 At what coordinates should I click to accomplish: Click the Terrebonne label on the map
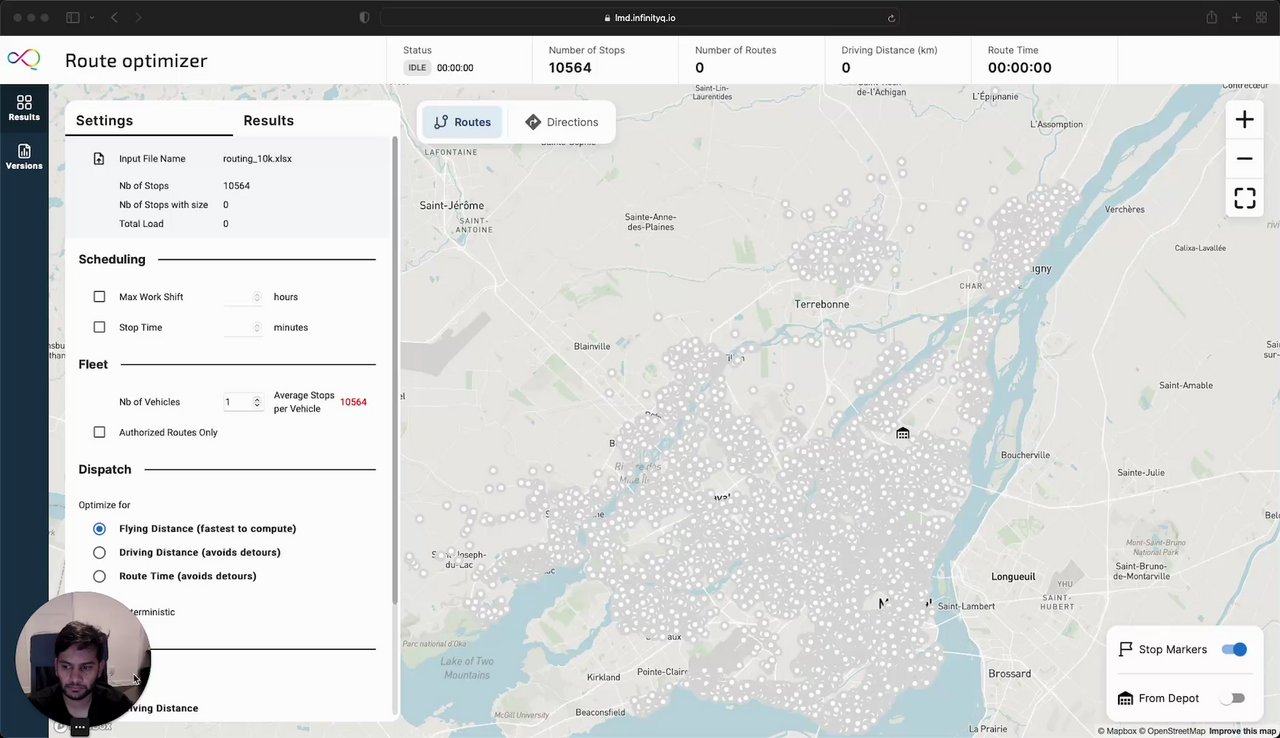coord(822,304)
